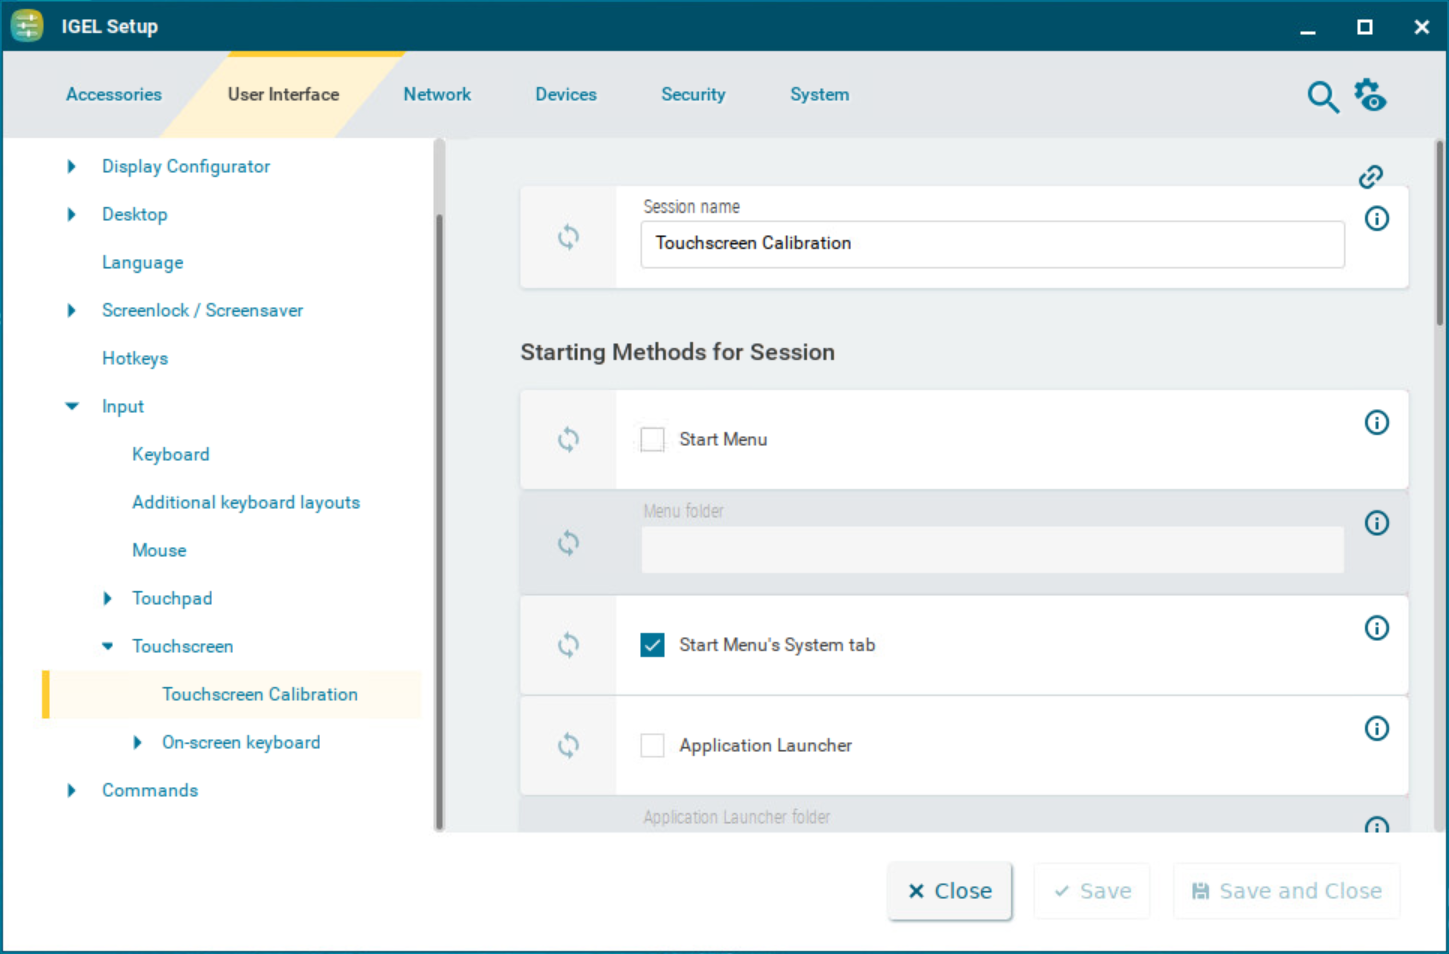Expand the Display Configurator tree node
The width and height of the screenshot is (1449, 954).
point(71,167)
